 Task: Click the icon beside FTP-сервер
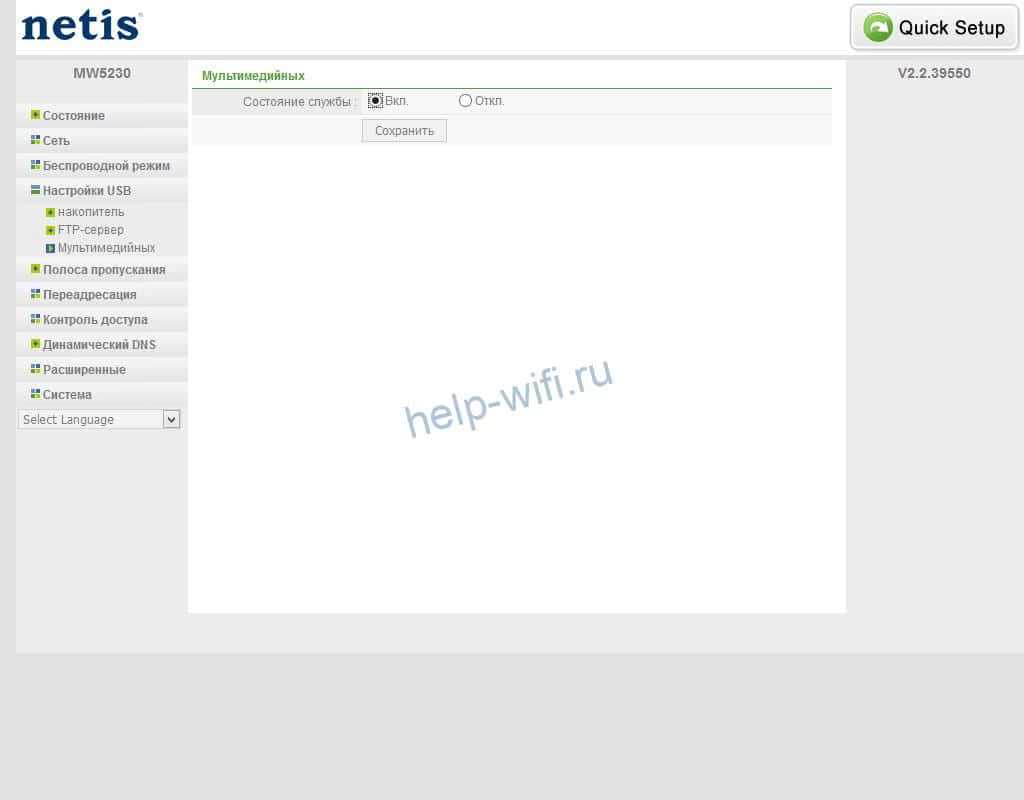[50, 230]
